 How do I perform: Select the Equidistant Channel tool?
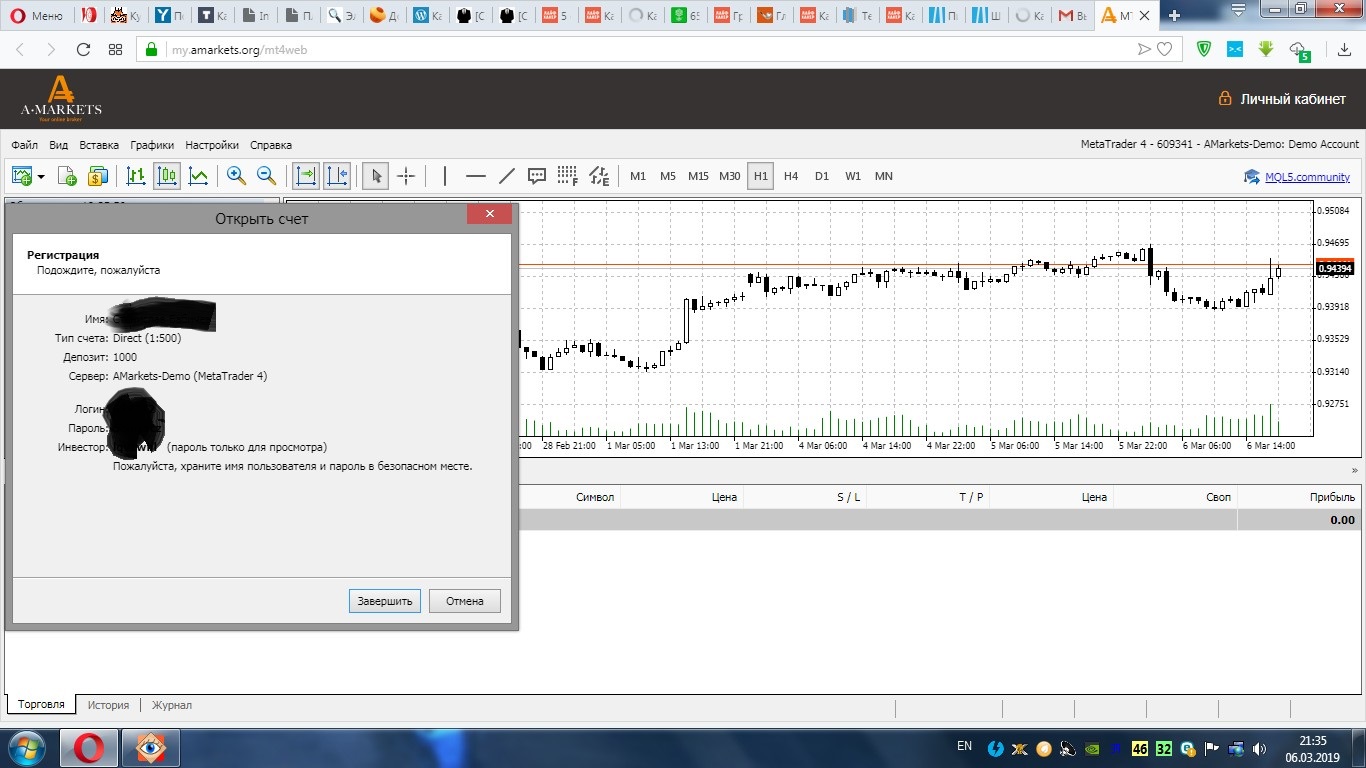click(599, 176)
